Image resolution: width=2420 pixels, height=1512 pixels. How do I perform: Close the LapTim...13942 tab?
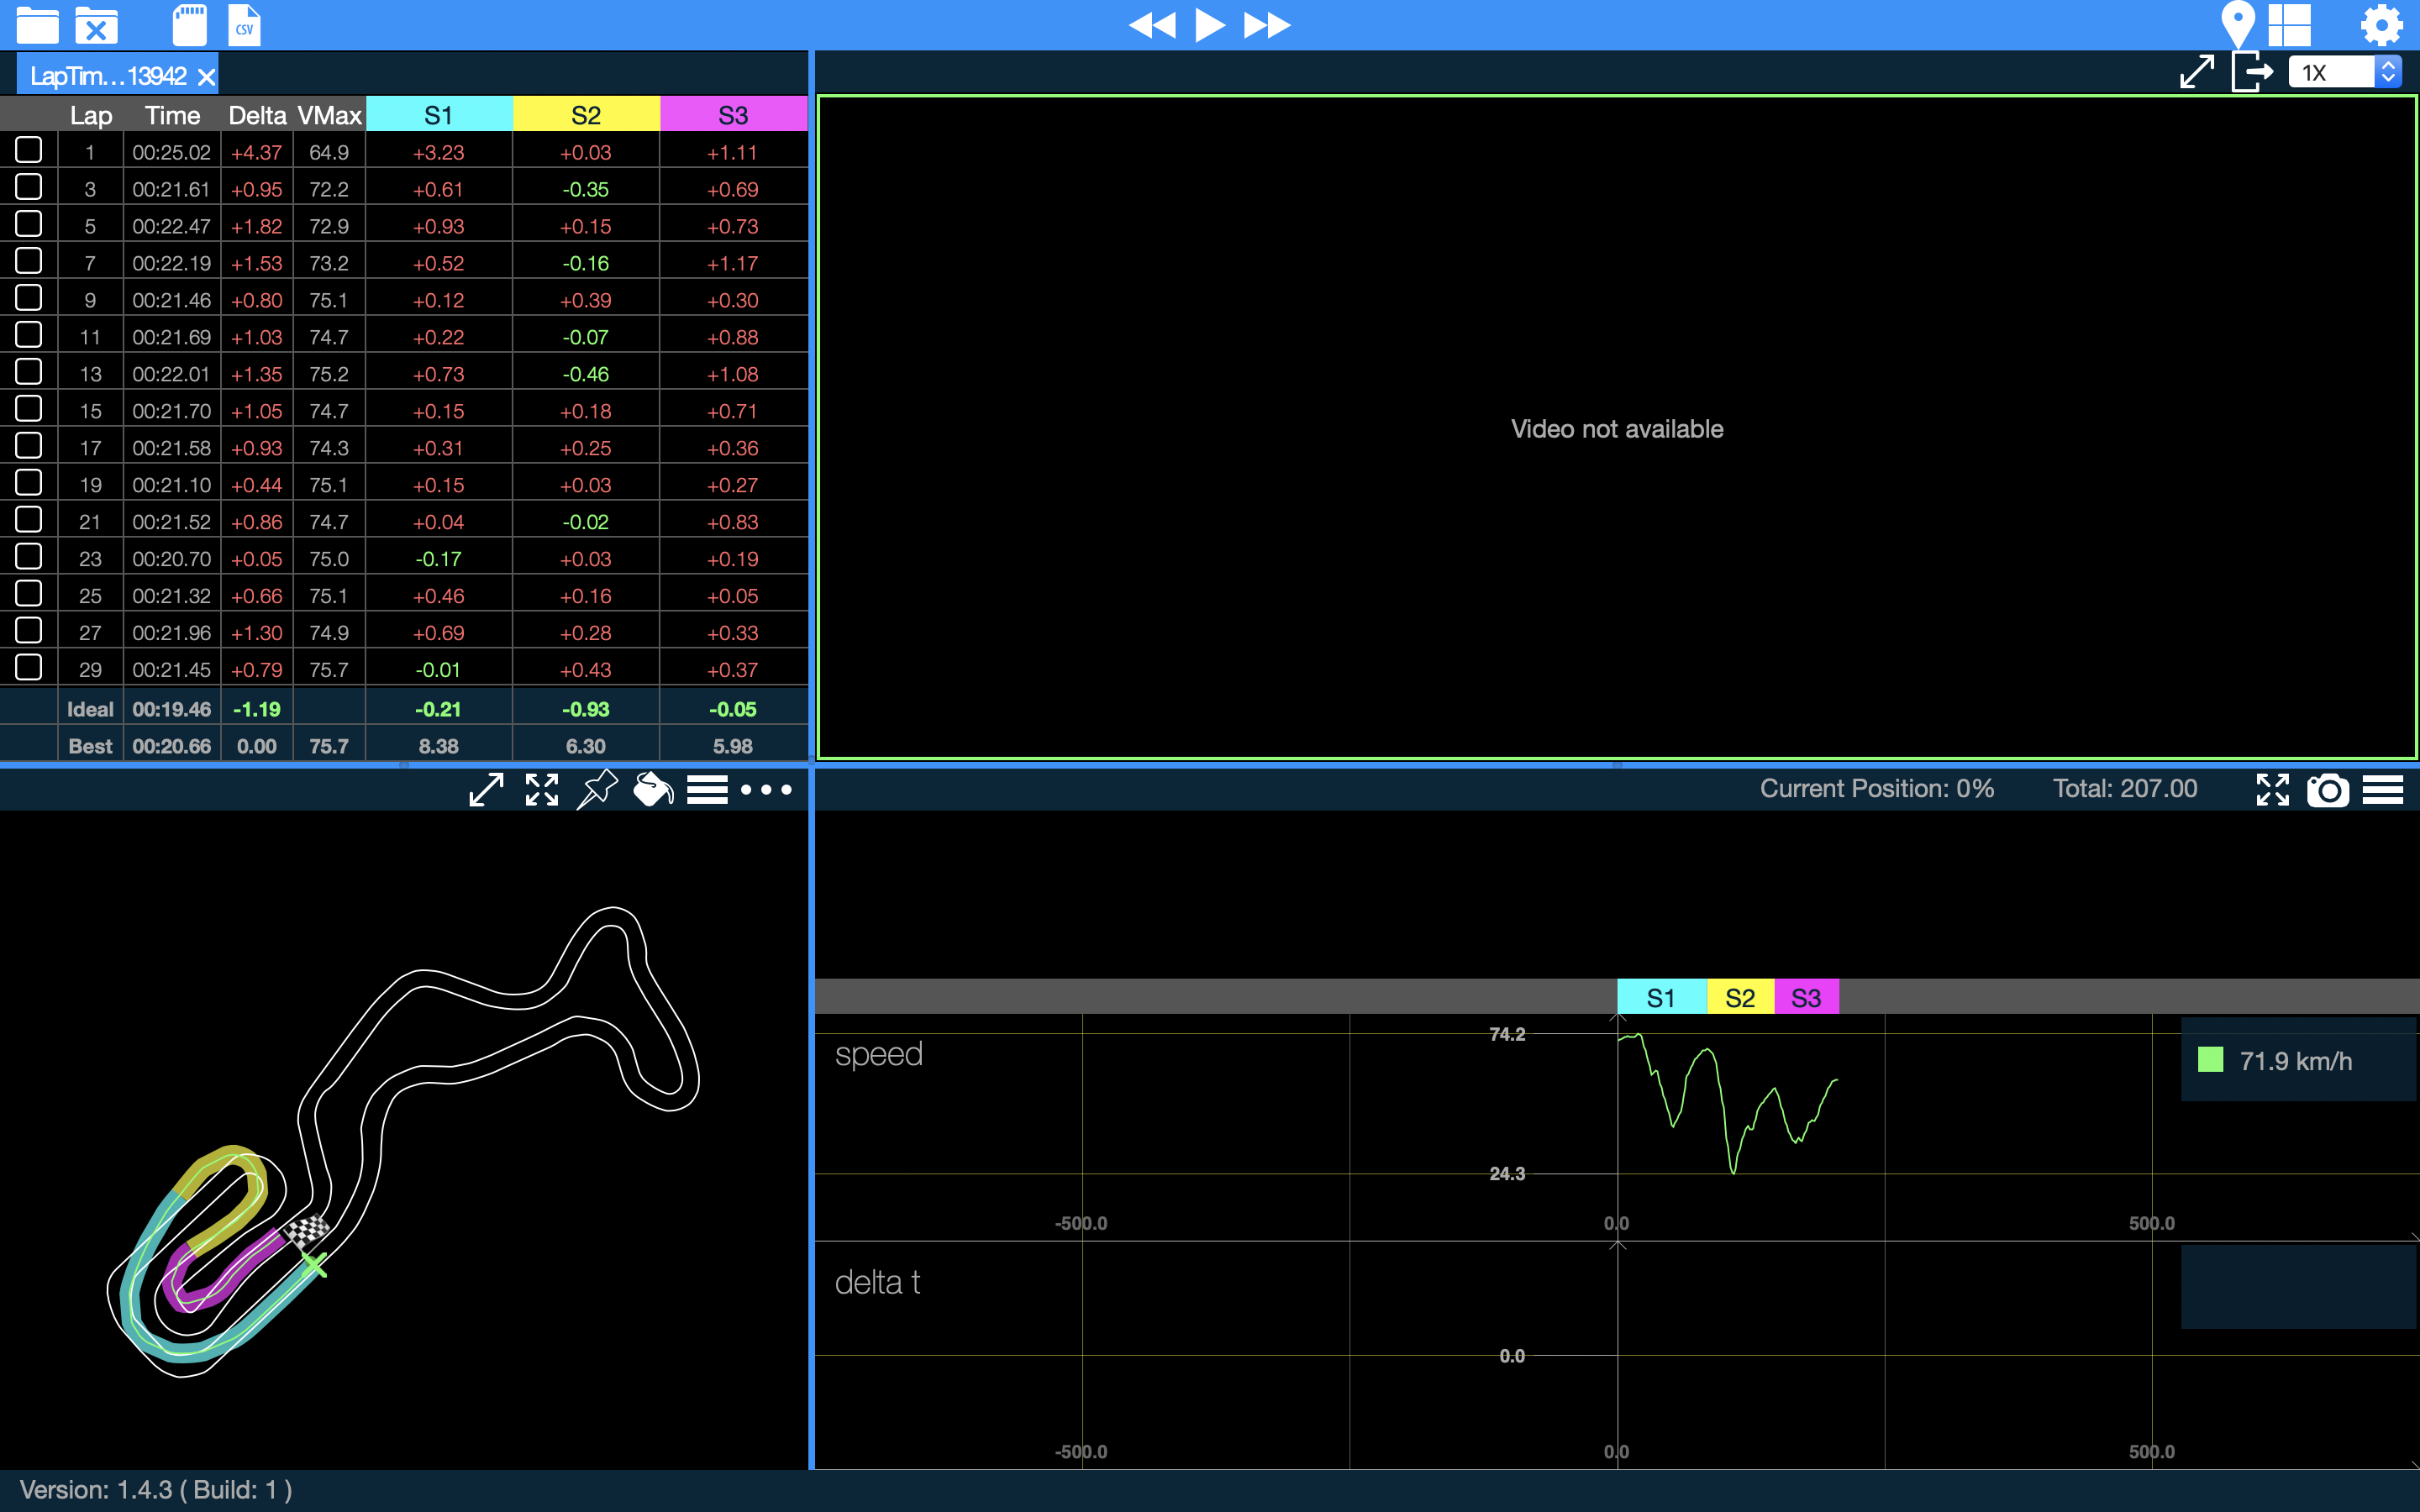[206, 77]
